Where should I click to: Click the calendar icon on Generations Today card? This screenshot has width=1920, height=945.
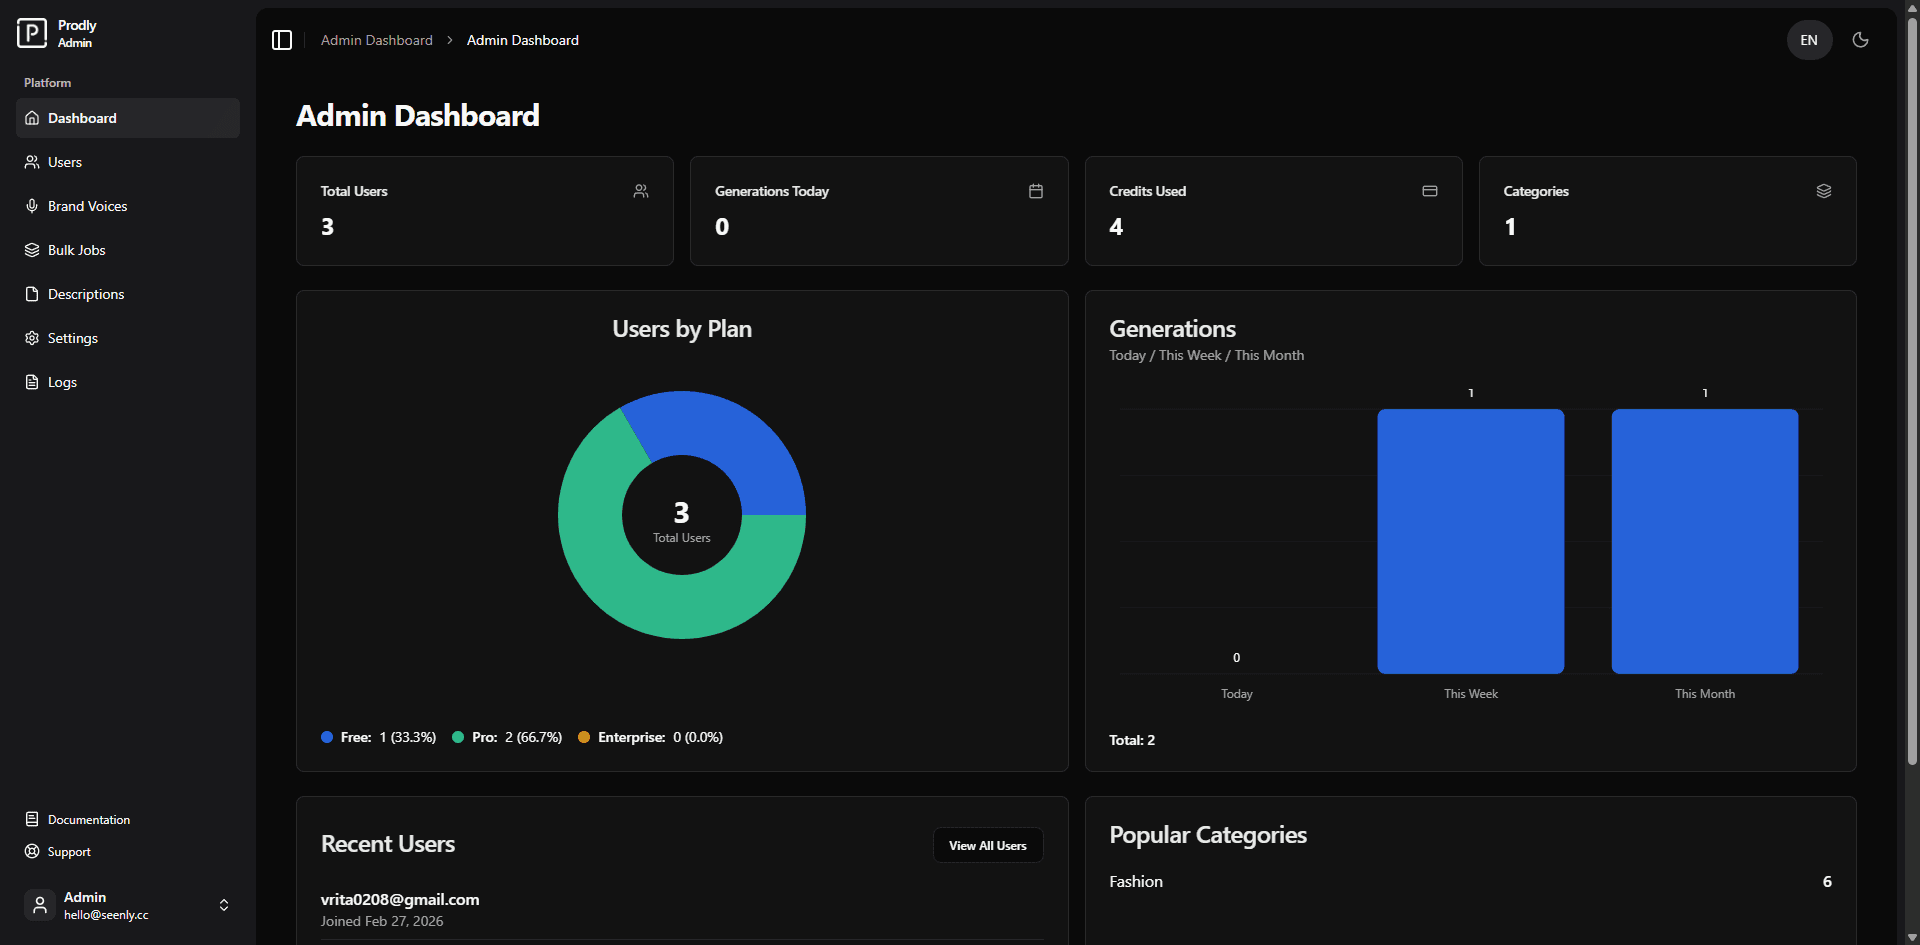(1036, 191)
